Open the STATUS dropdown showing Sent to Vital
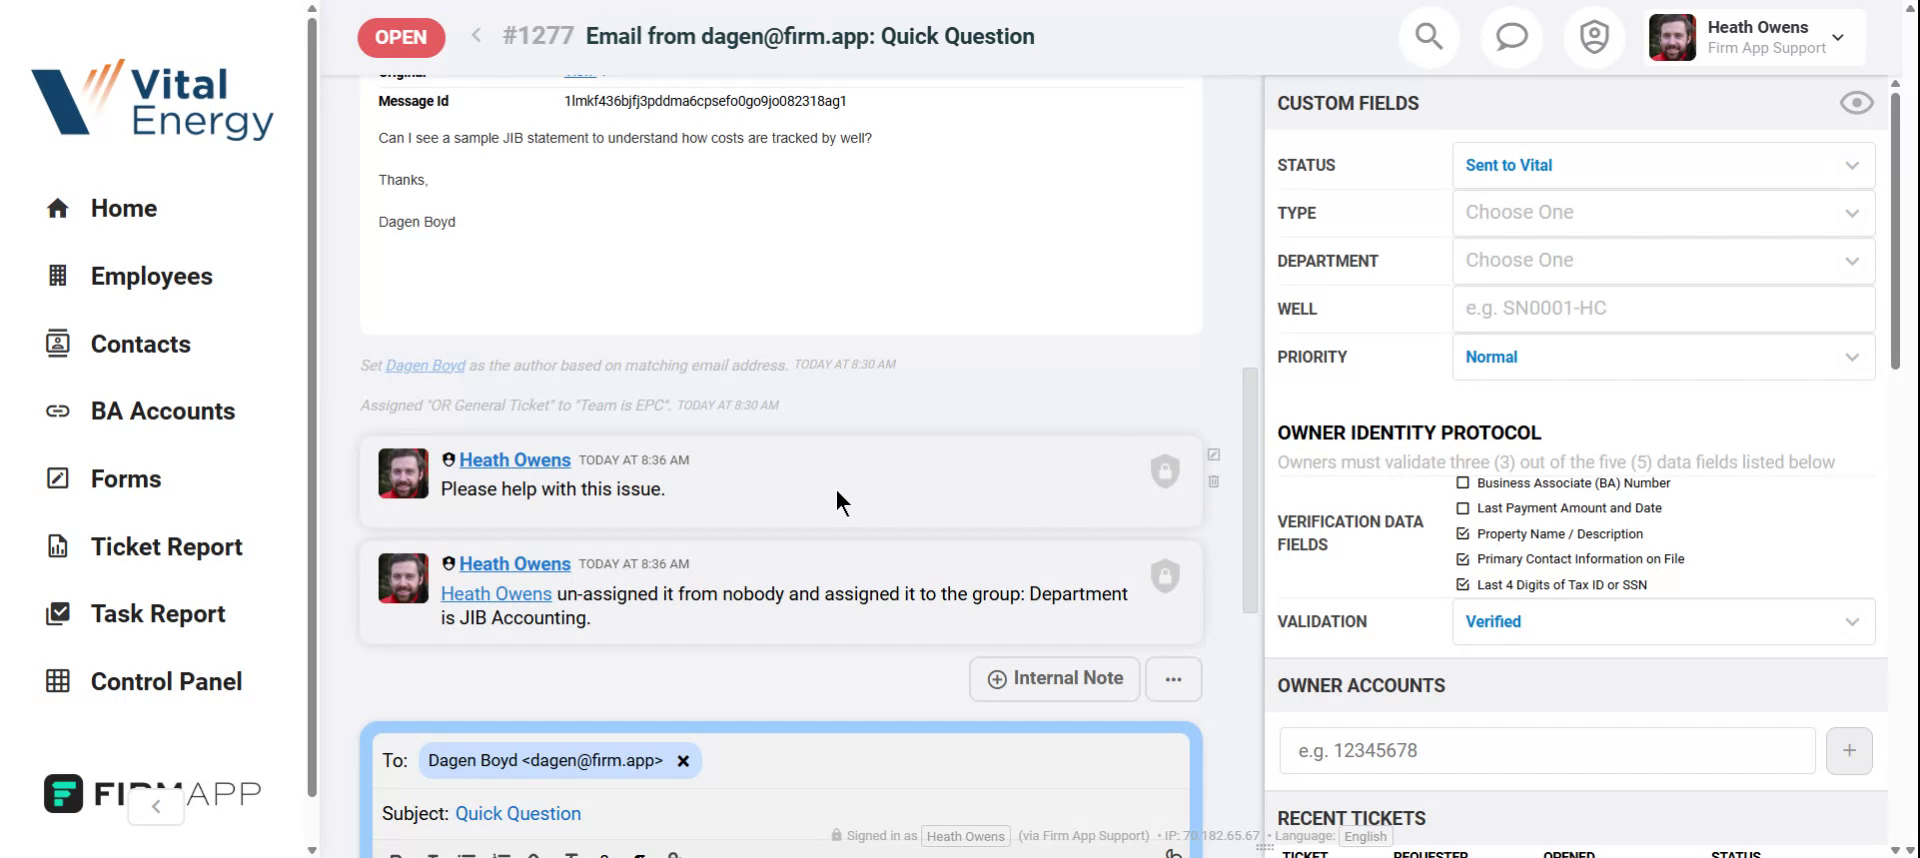 click(1663, 165)
